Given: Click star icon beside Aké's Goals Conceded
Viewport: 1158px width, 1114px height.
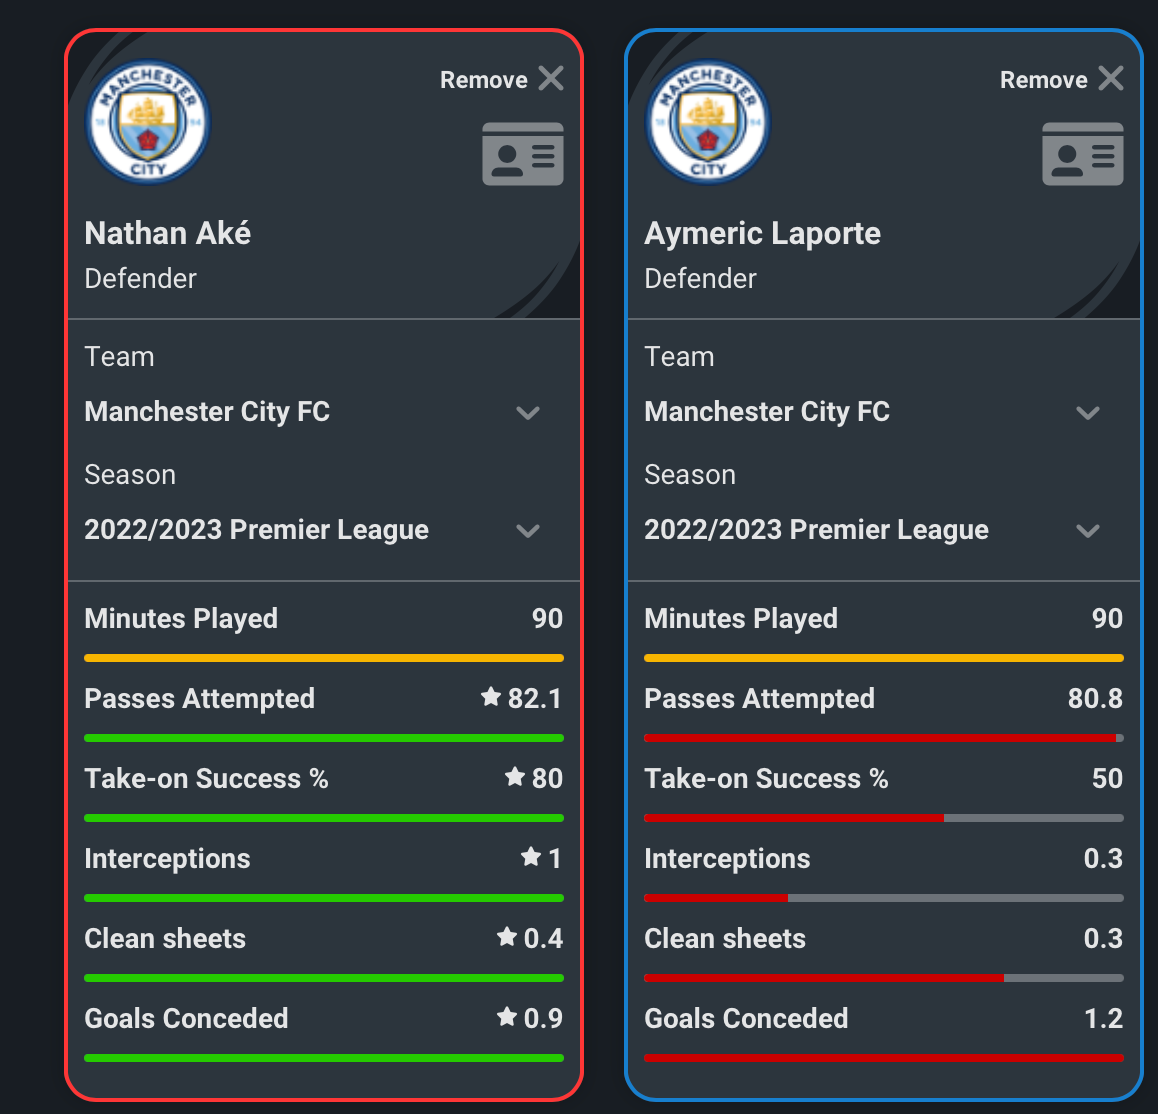Looking at the screenshot, I should click(x=507, y=1017).
